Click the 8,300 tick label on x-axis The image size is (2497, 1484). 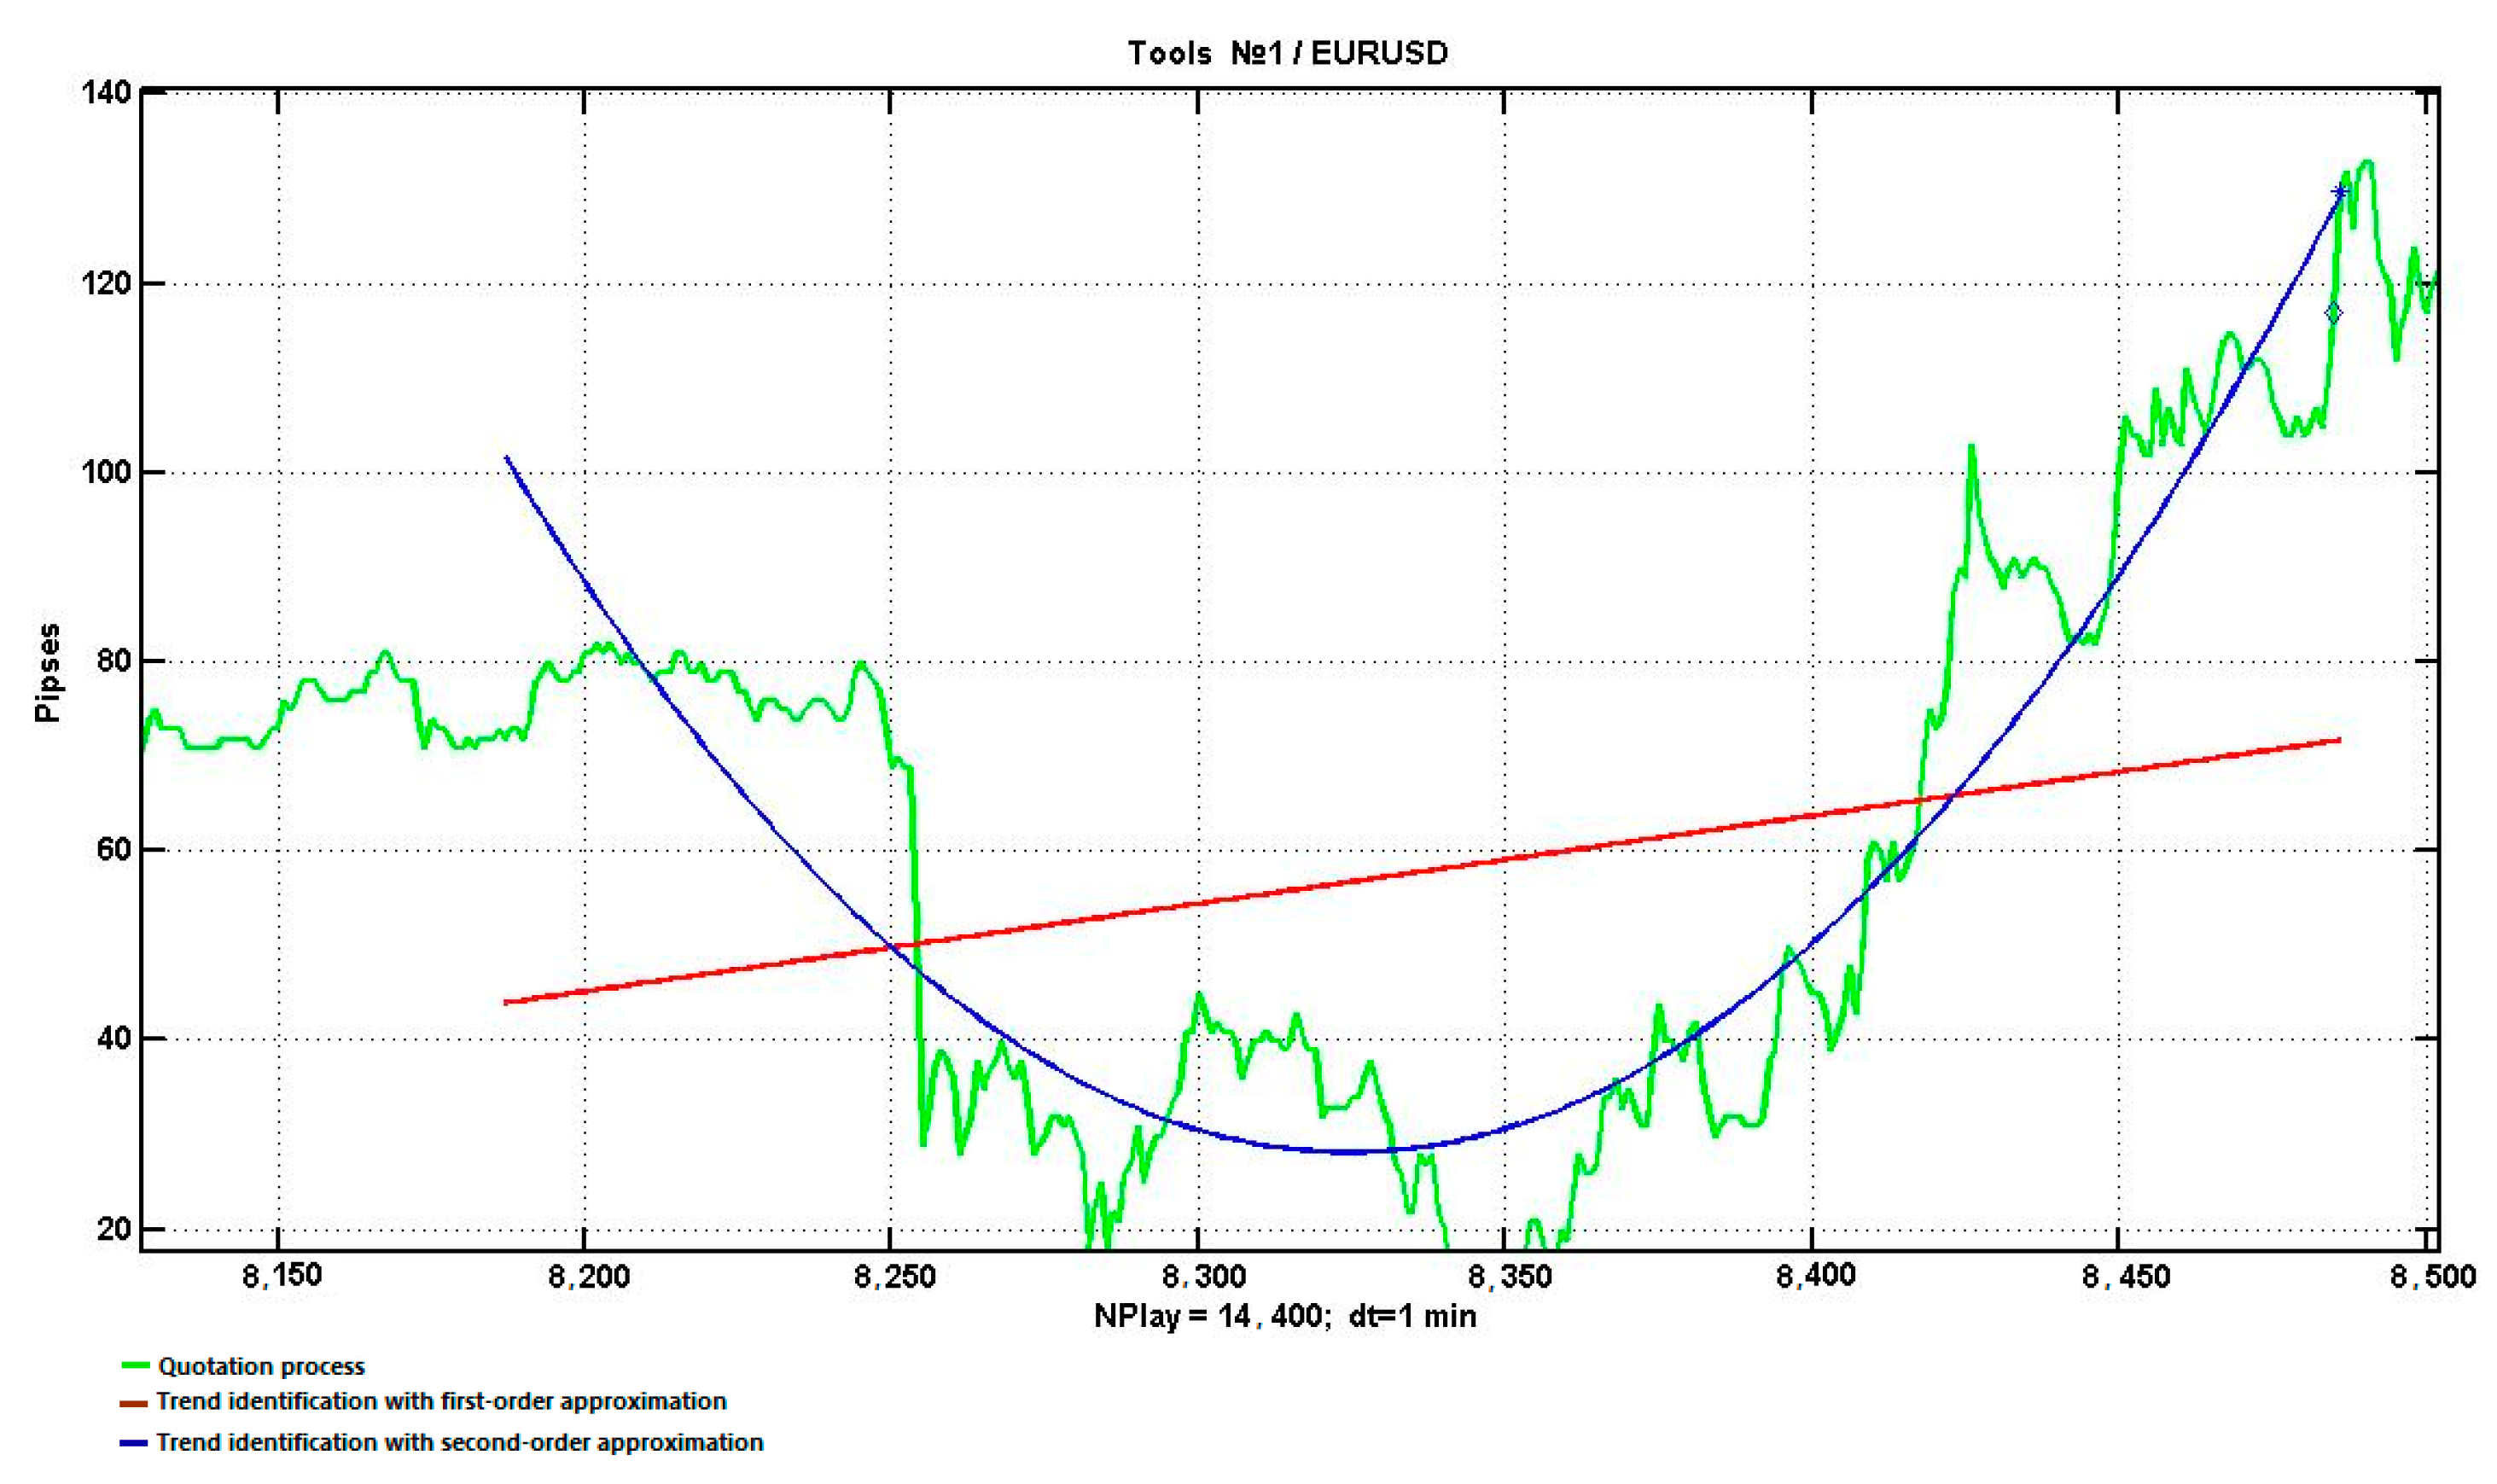pyautogui.click(x=1203, y=1276)
